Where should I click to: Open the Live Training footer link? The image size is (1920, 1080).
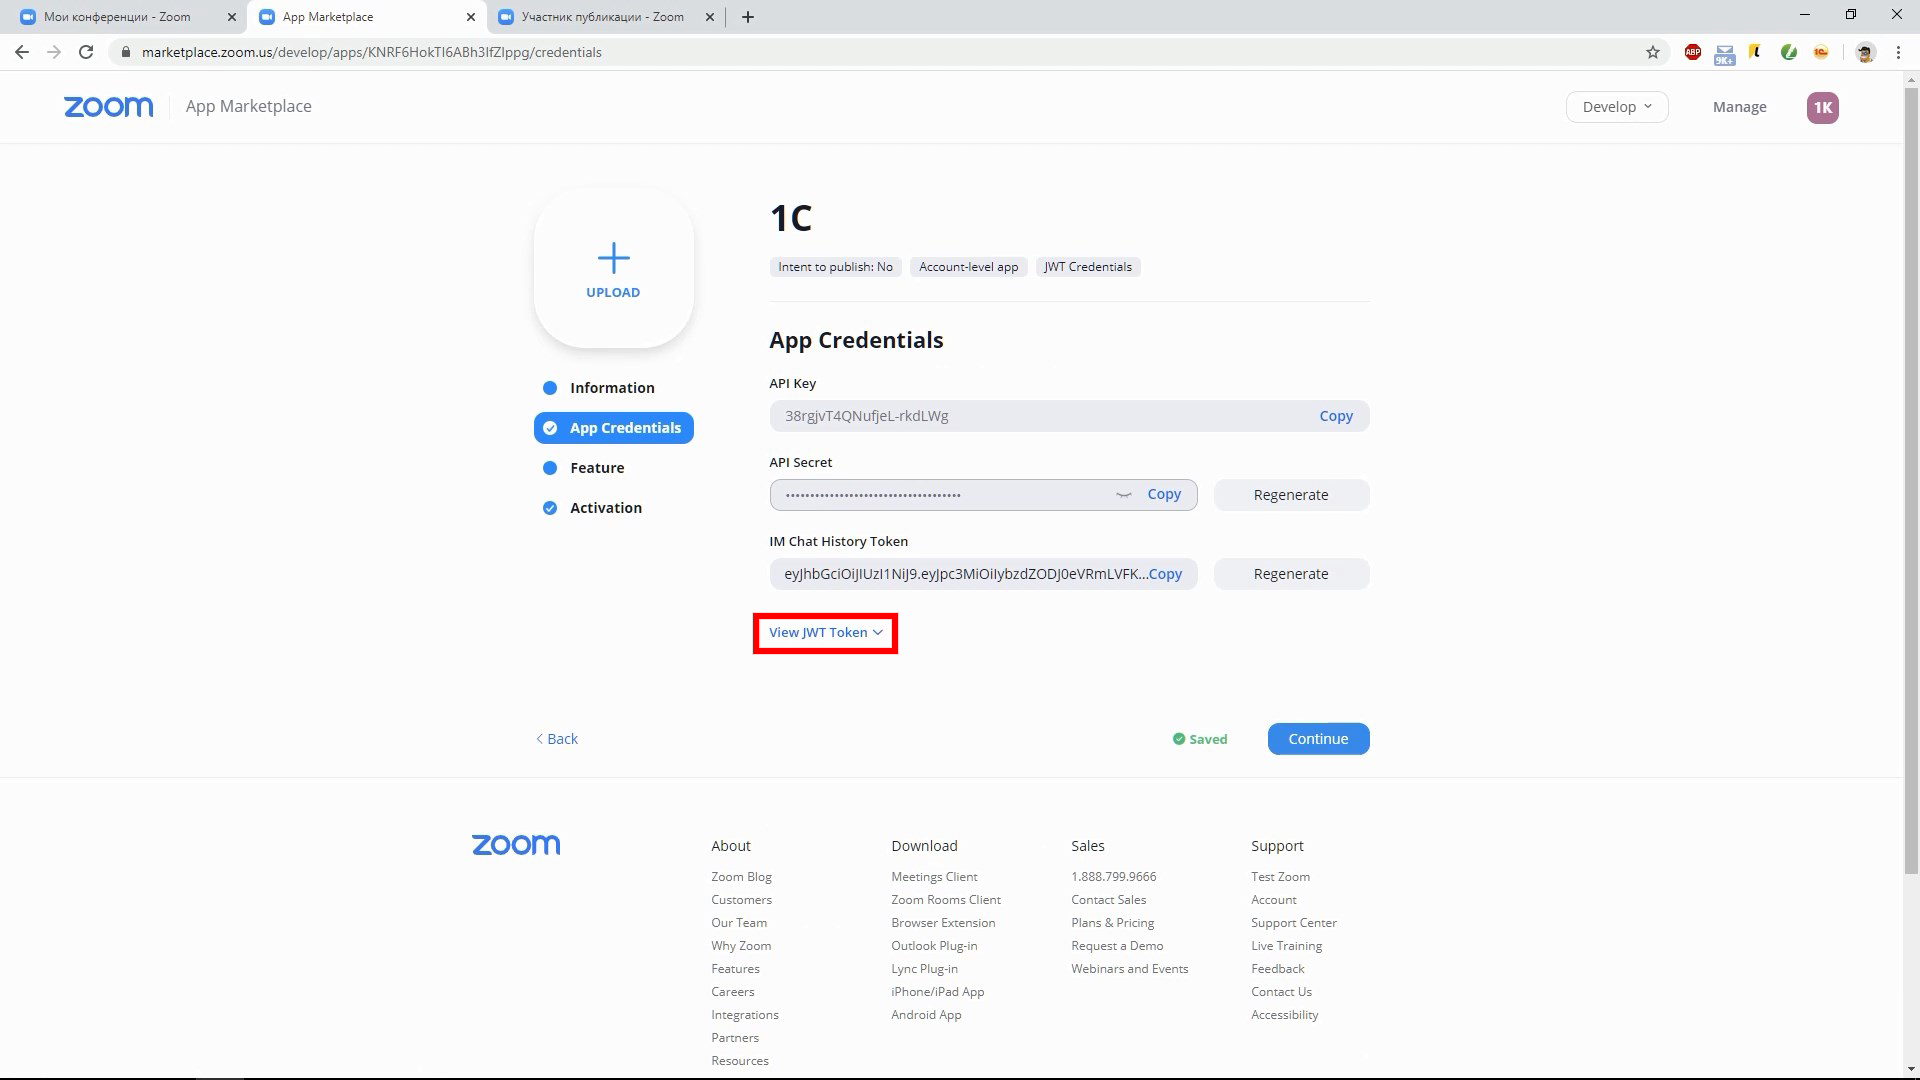coord(1286,946)
